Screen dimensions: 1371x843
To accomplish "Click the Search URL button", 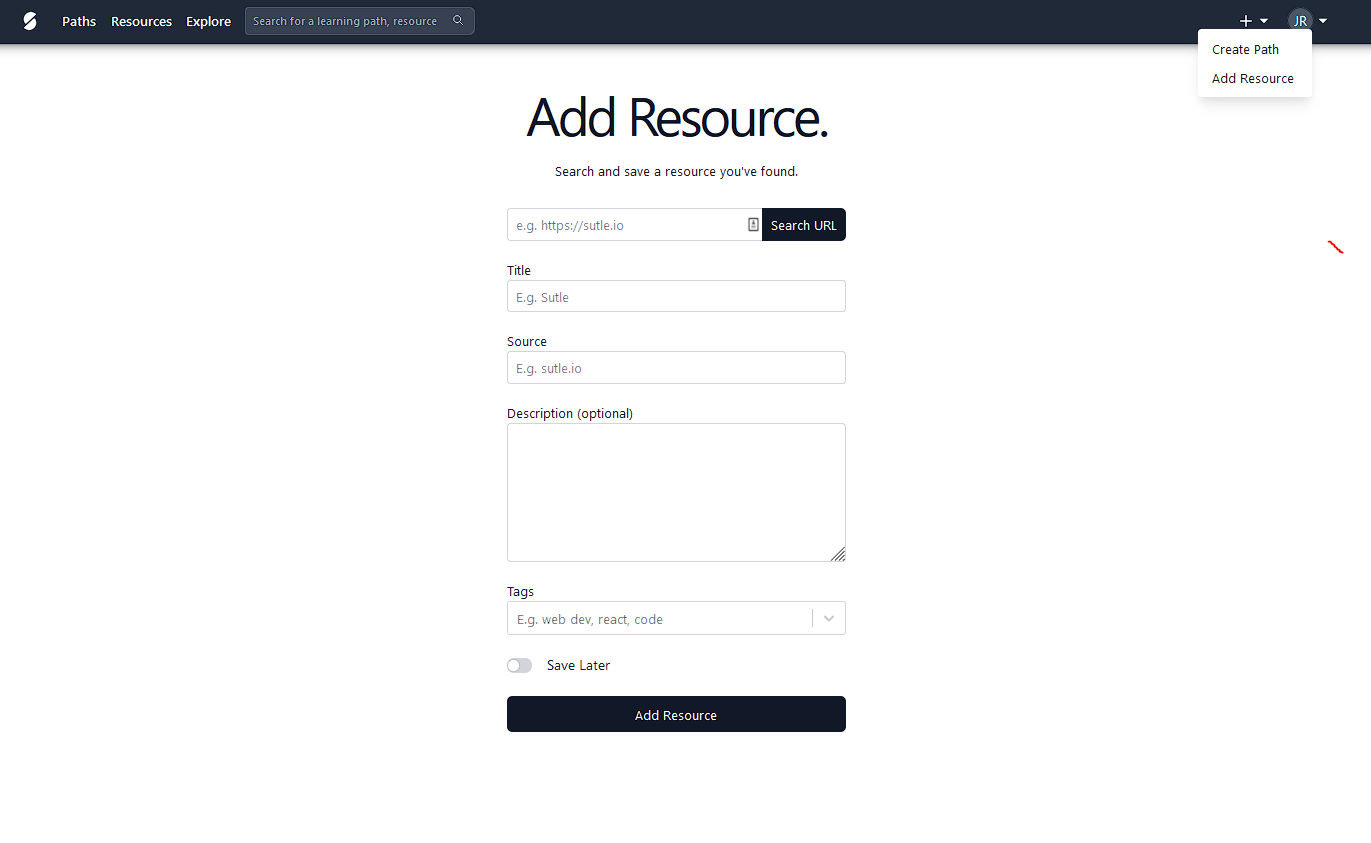I will (x=803, y=224).
